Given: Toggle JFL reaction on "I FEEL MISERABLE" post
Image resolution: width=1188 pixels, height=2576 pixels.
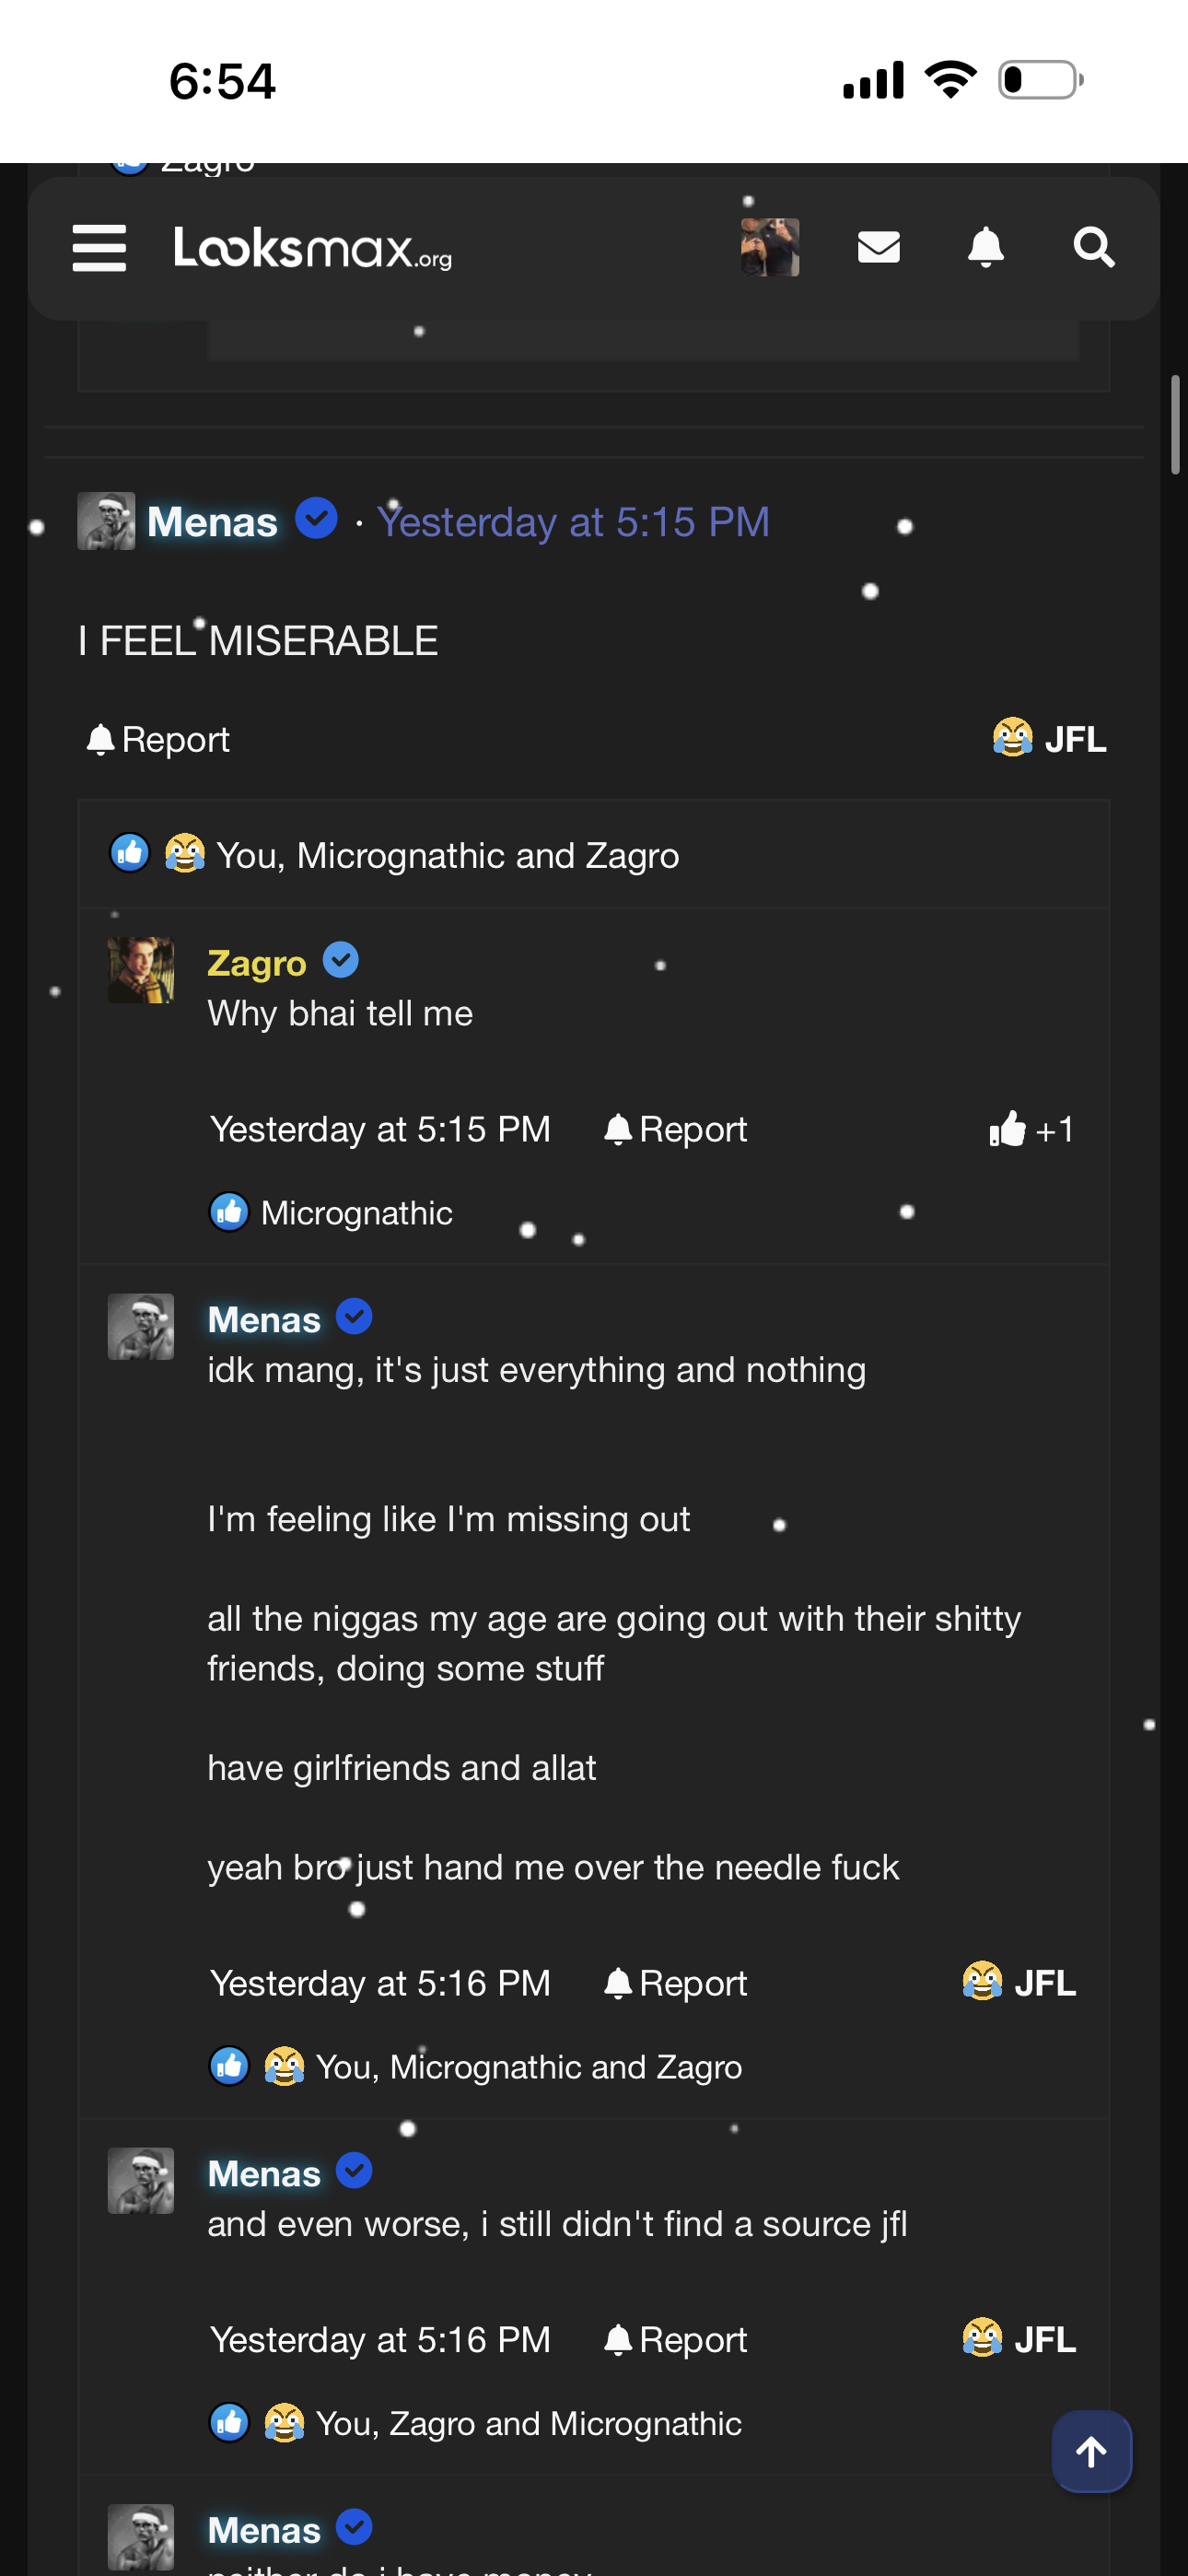Looking at the screenshot, I should click(x=1049, y=739).
